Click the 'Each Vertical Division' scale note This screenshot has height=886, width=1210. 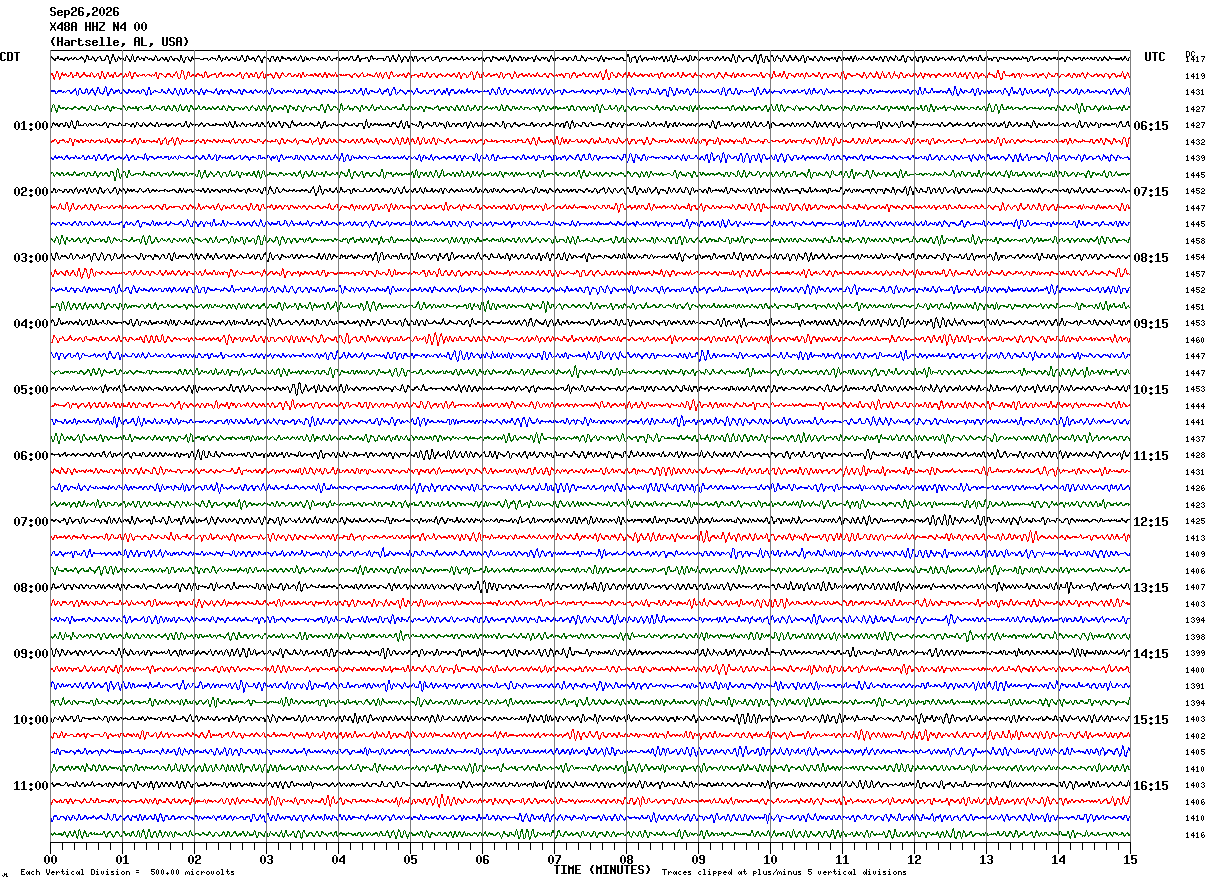pos(127,873)
